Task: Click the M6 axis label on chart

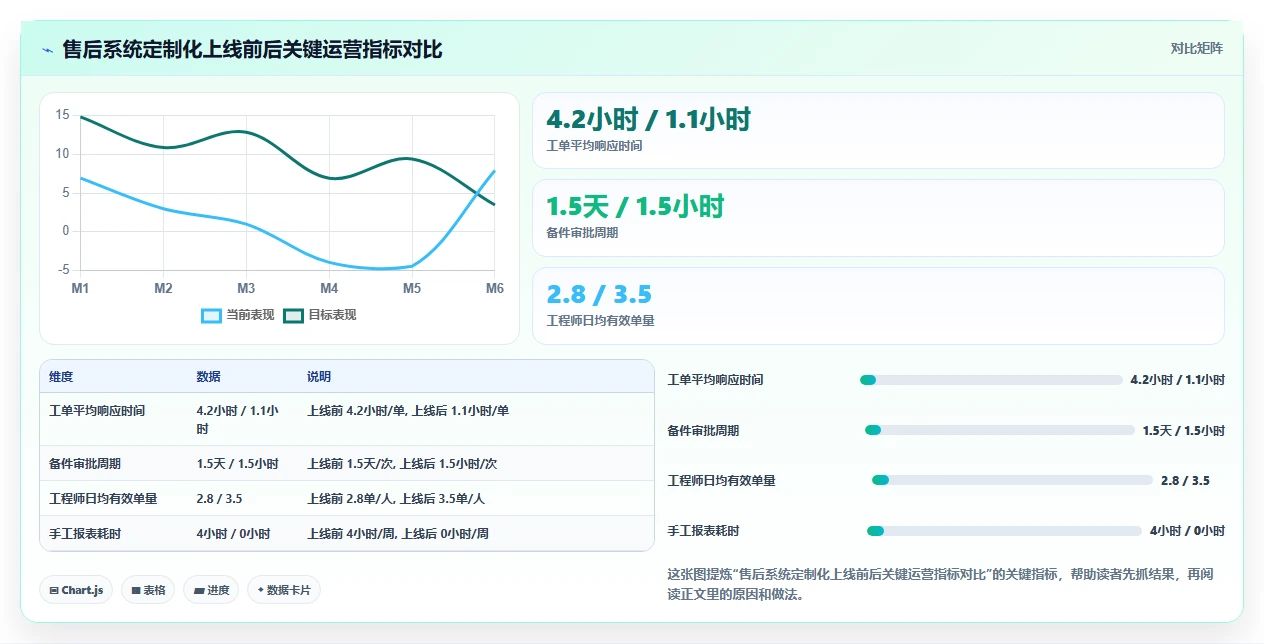Action: 495,288
